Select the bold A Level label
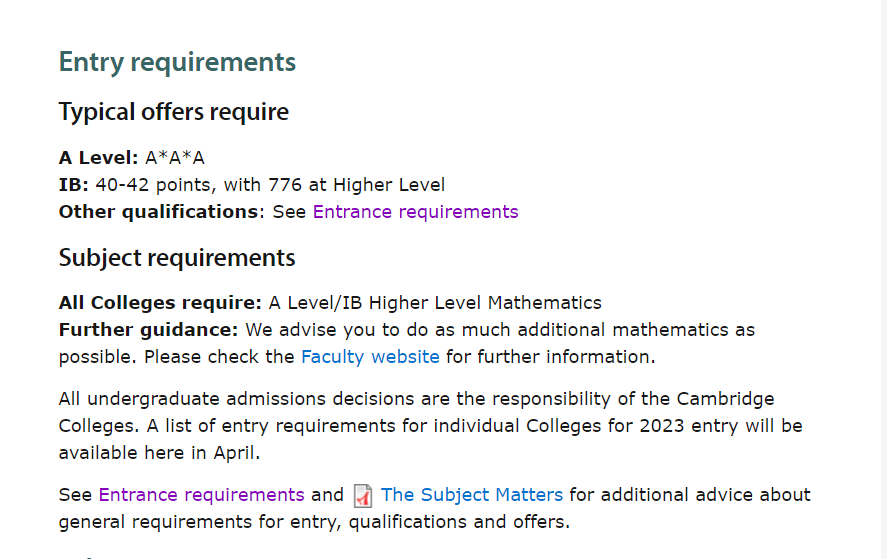Image resolution: width=887 pixels, height=559 pixels. [98, 157]
